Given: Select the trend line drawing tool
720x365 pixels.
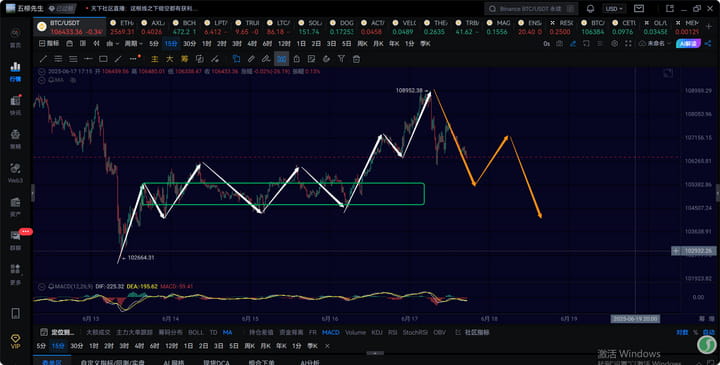Looking at the screenshot, I should point(43,59).
